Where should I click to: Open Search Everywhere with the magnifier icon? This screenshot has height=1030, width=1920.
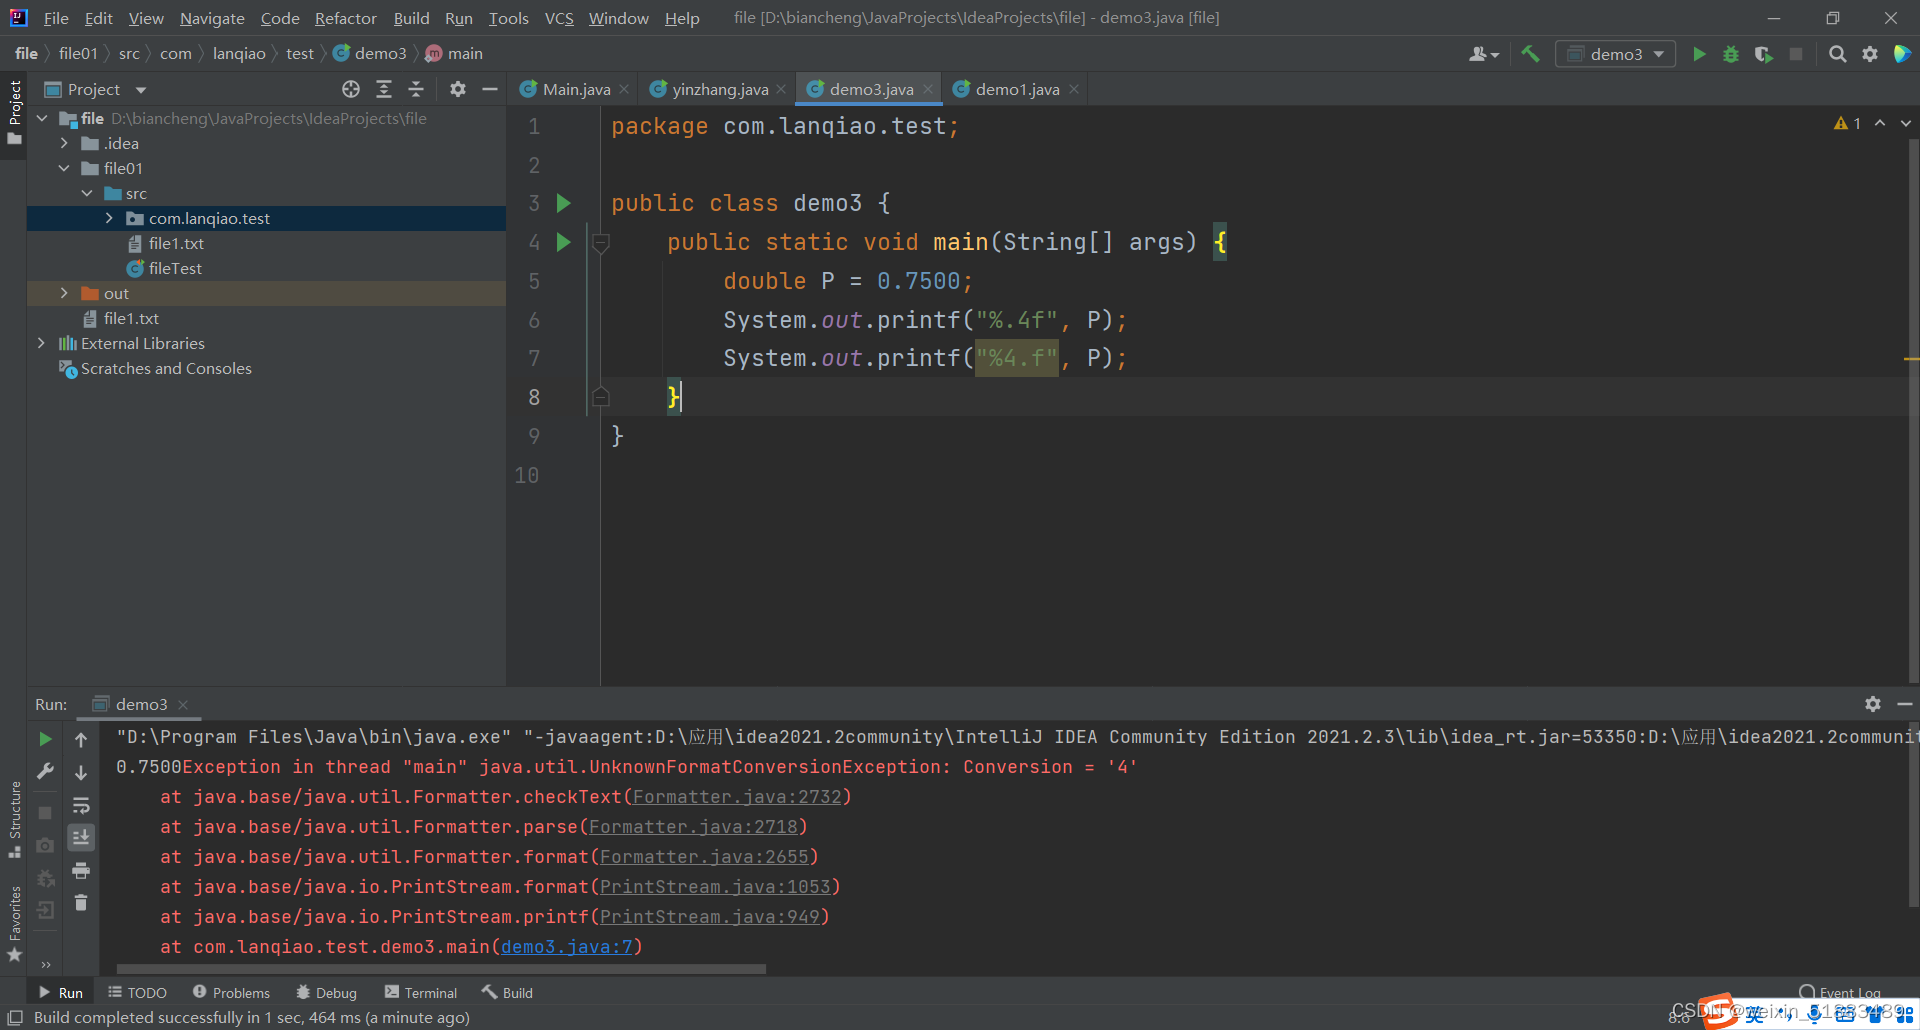pos(1838,54)
